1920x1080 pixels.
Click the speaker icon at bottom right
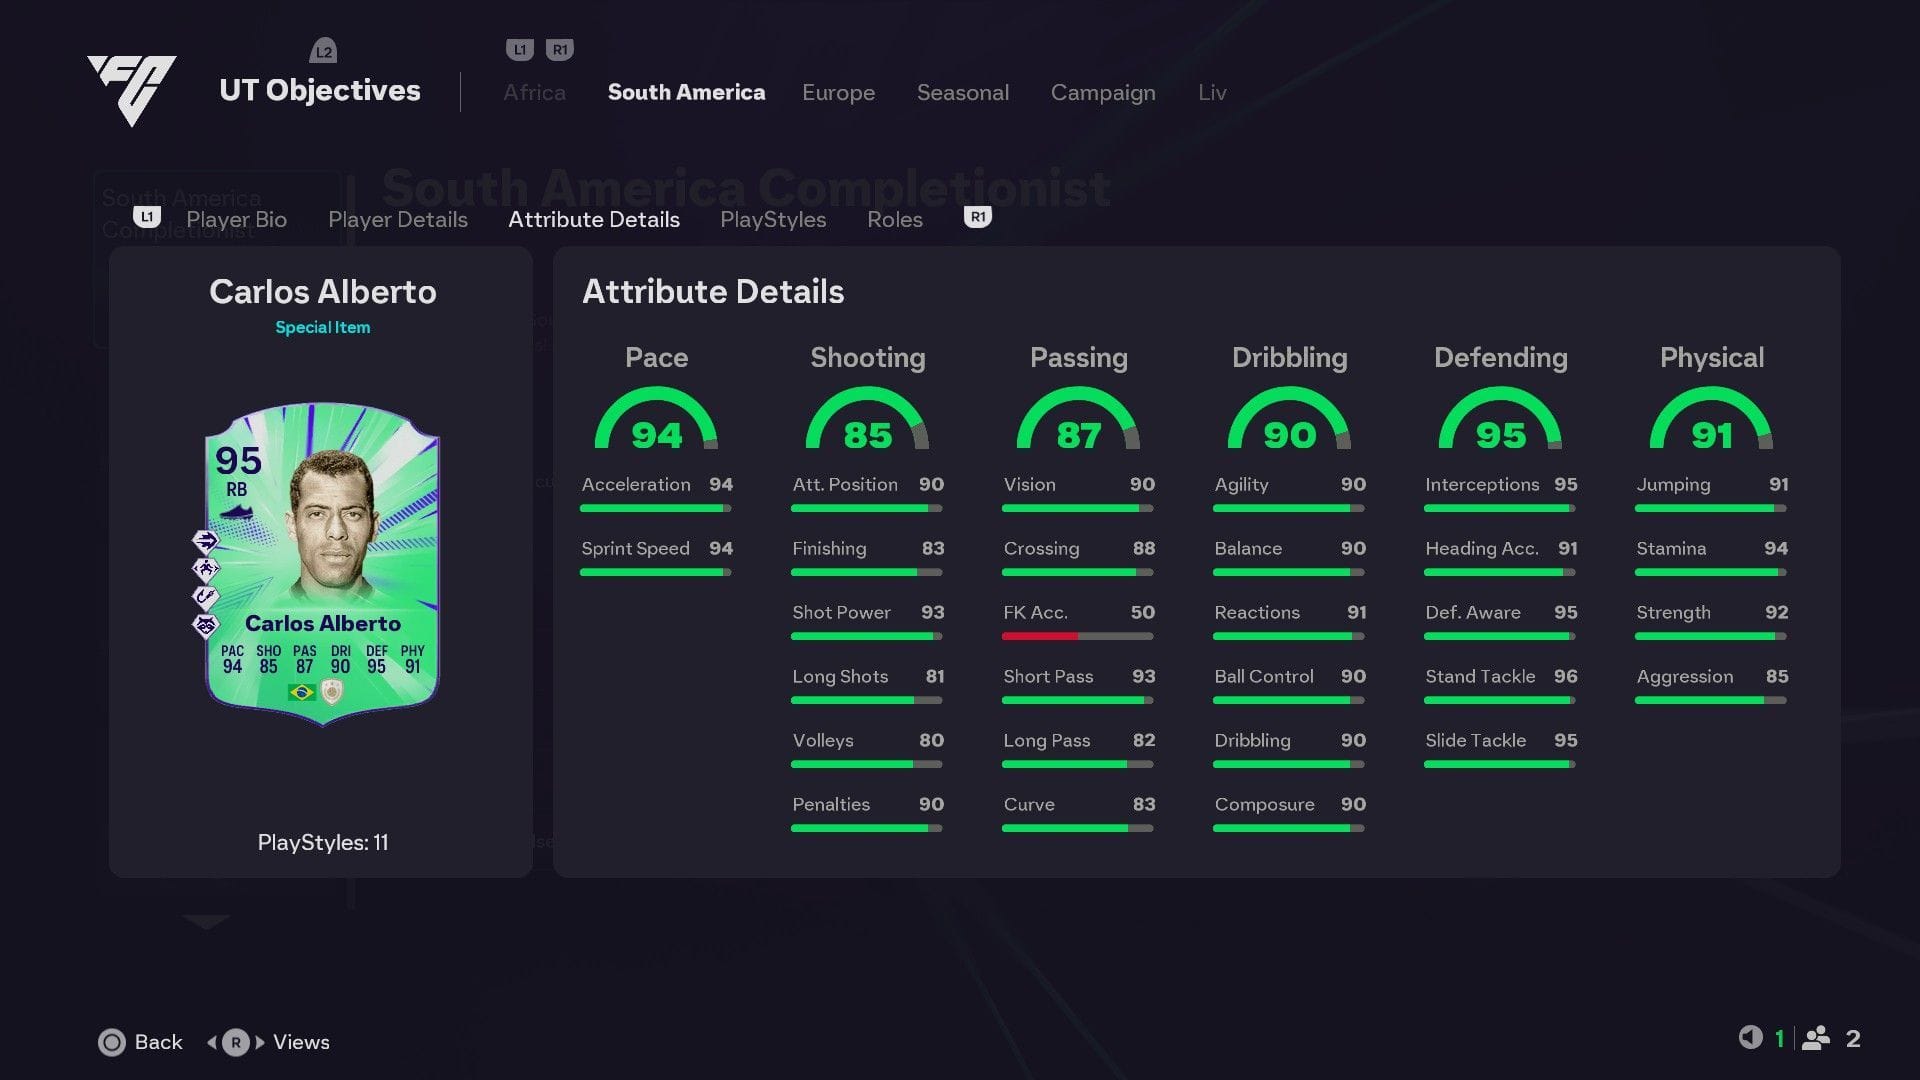point(1750,1037)
